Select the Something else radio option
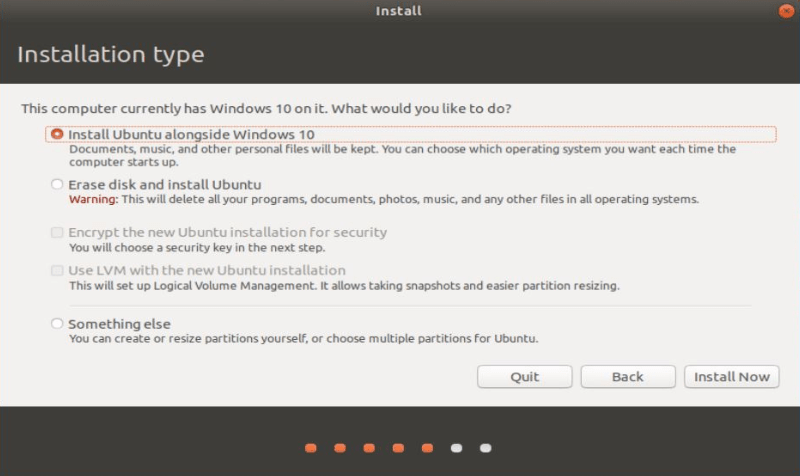 tap(57, 323)
